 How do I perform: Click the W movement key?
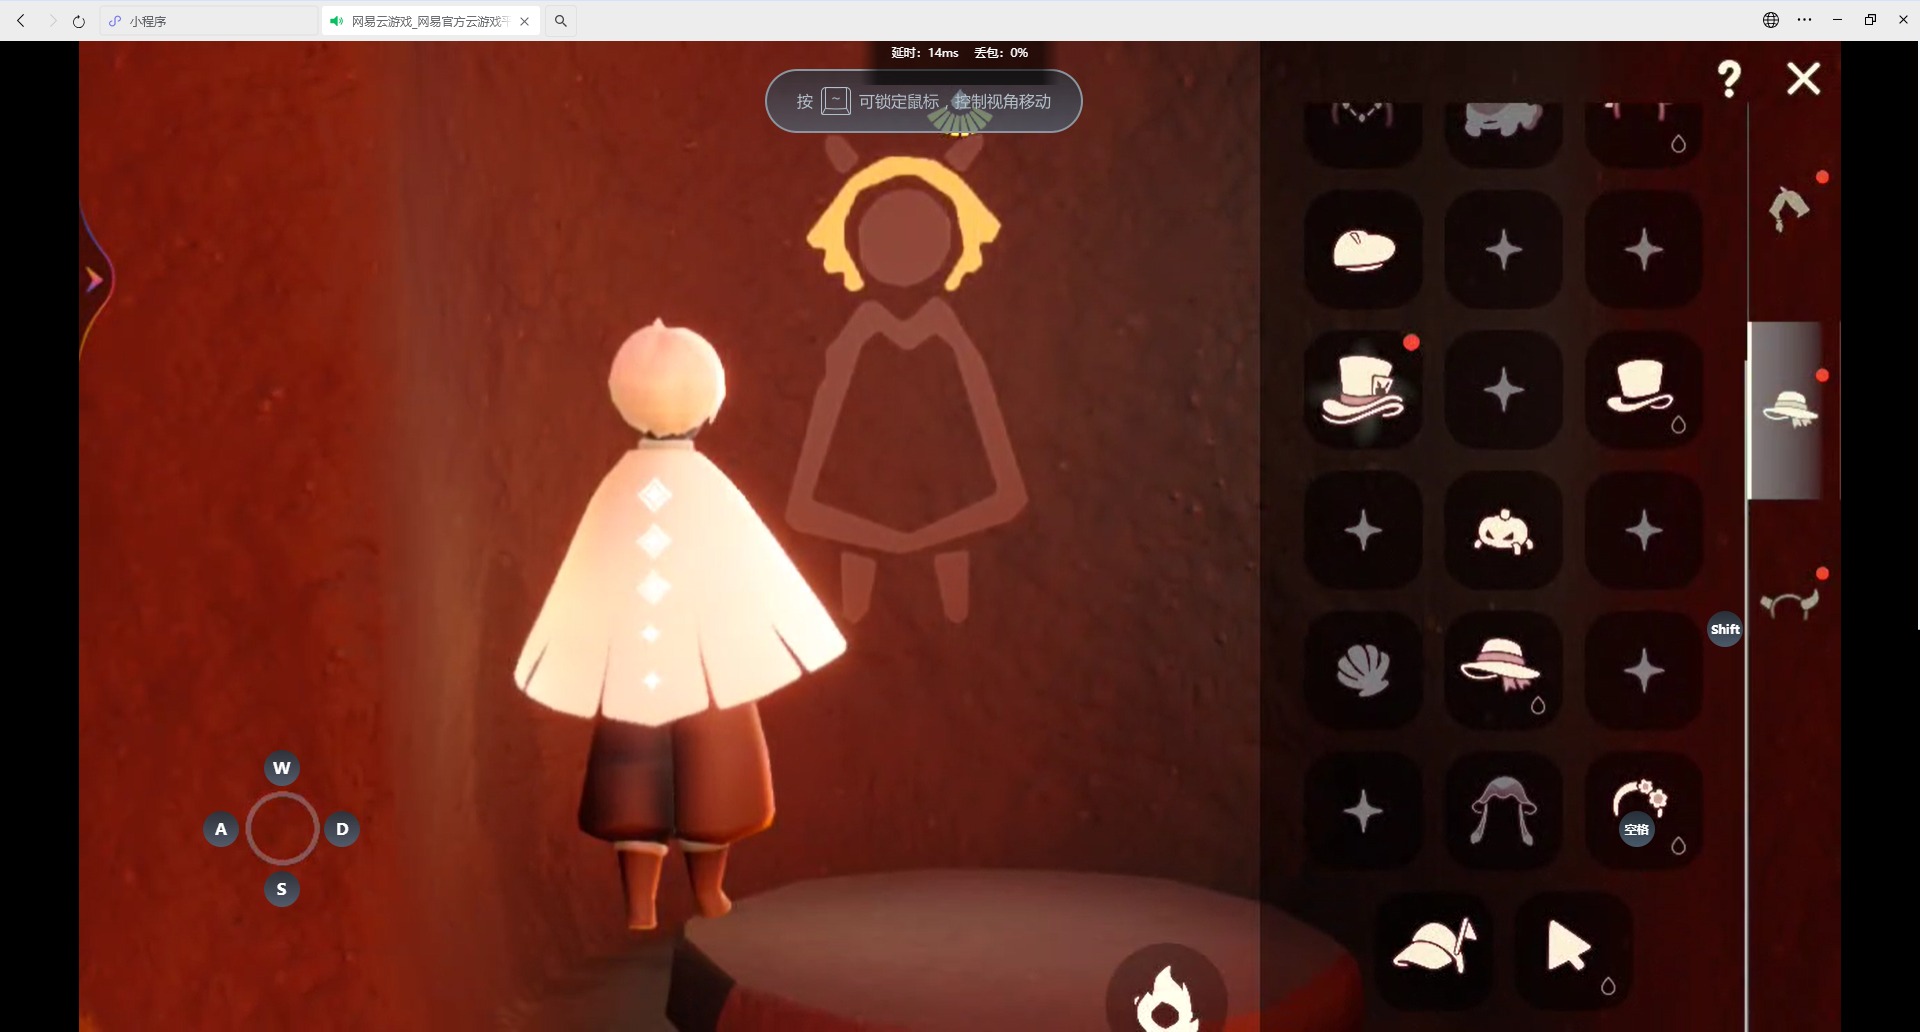pyautogui.click(x=282, y=768)
